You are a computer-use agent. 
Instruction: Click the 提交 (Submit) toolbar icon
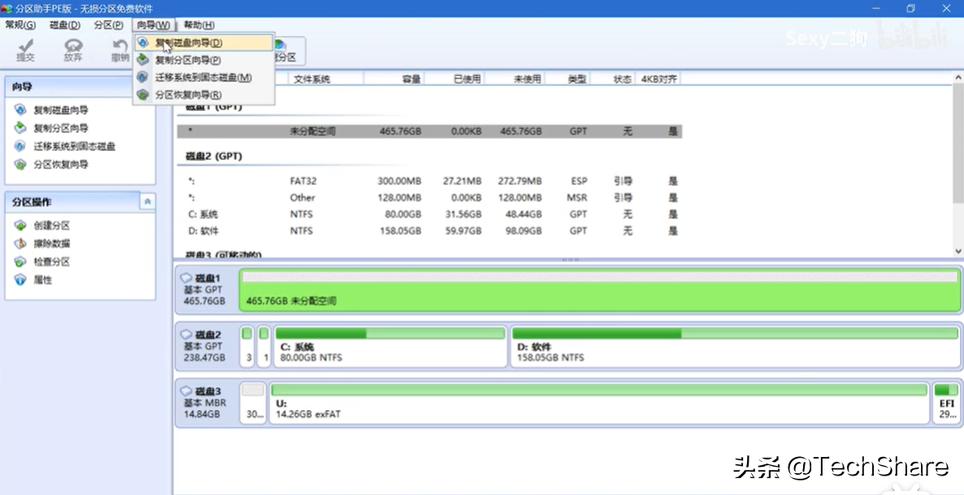[25, 50]
